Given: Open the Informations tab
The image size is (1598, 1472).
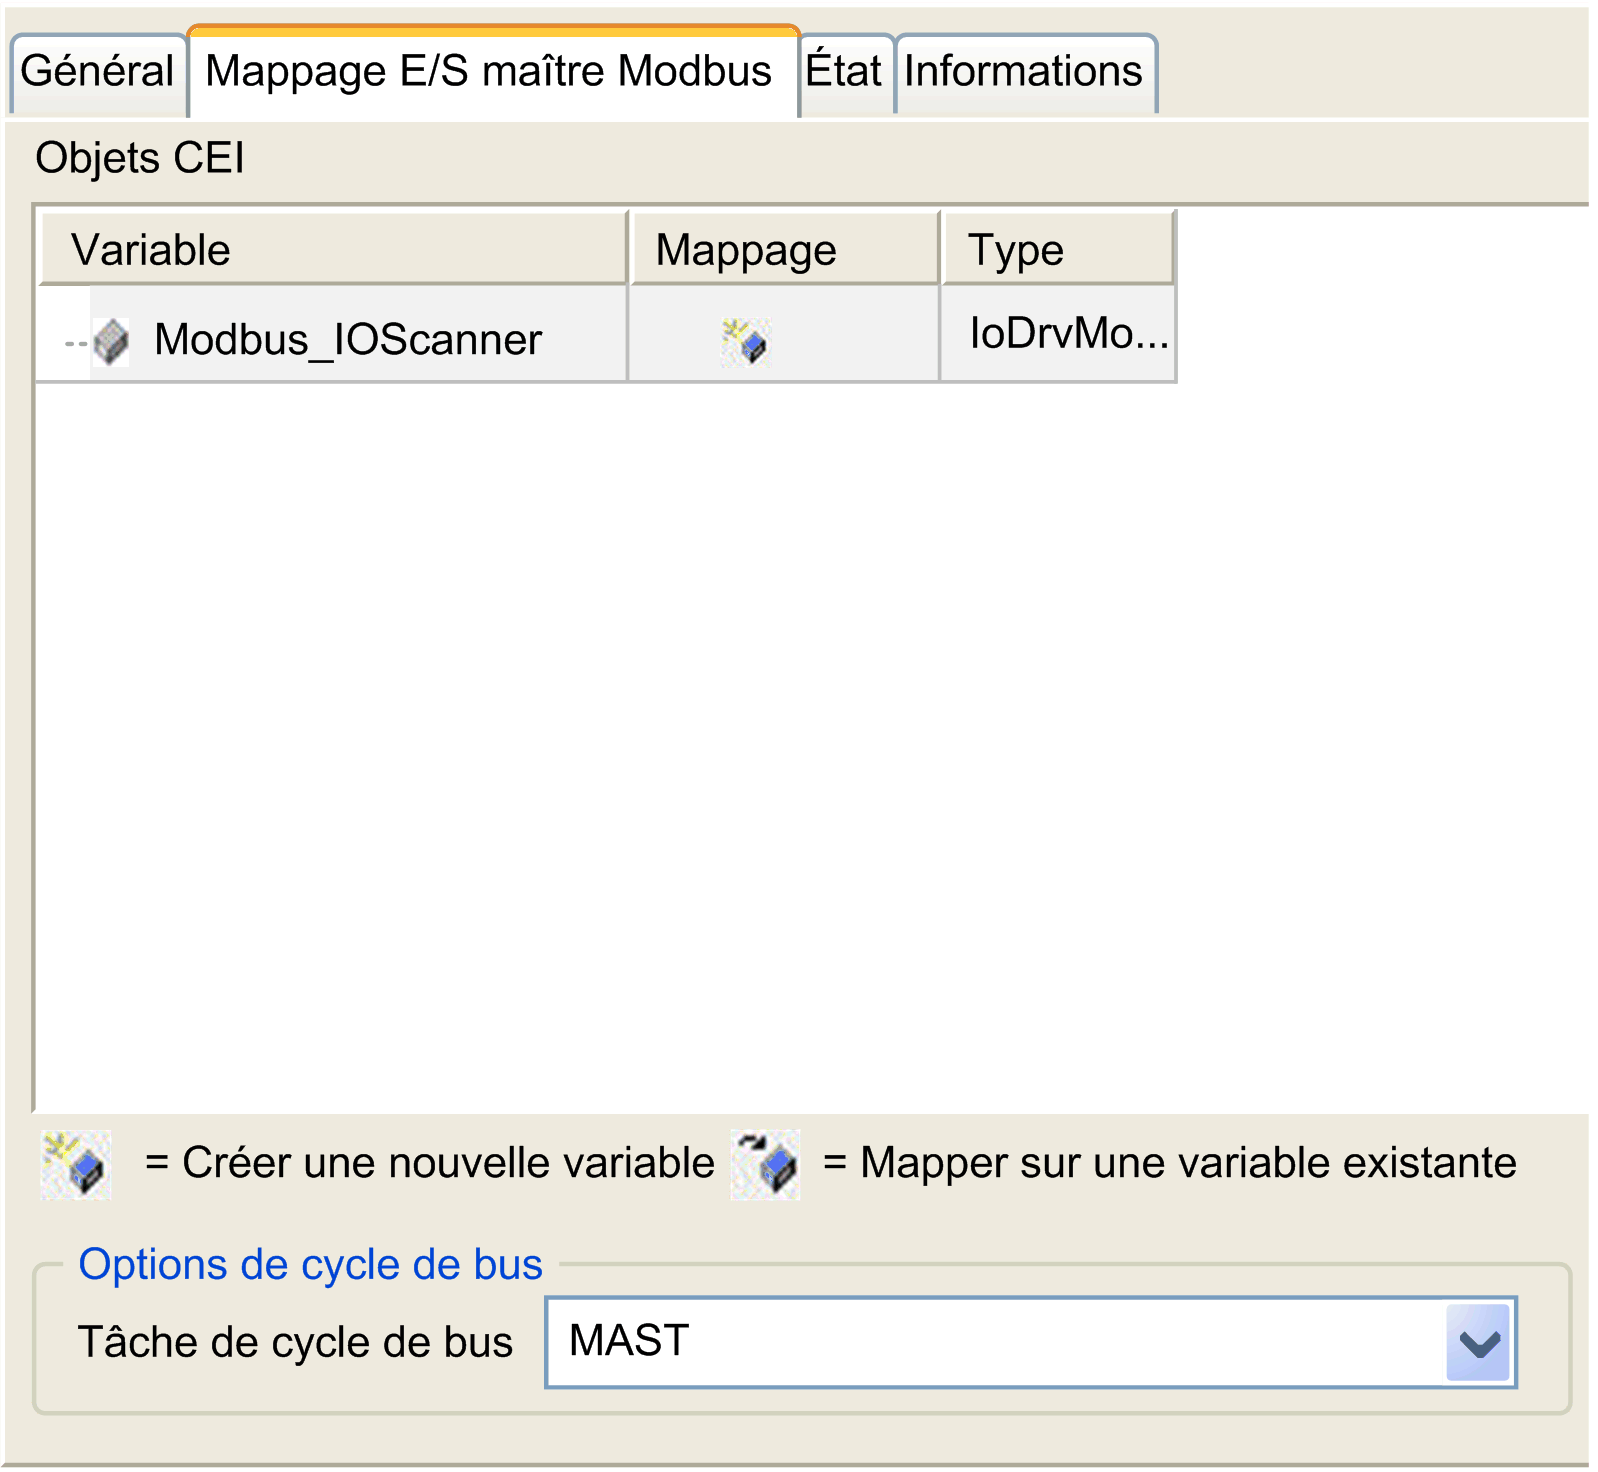Looking at the screenshot, I should (1023, 72).
